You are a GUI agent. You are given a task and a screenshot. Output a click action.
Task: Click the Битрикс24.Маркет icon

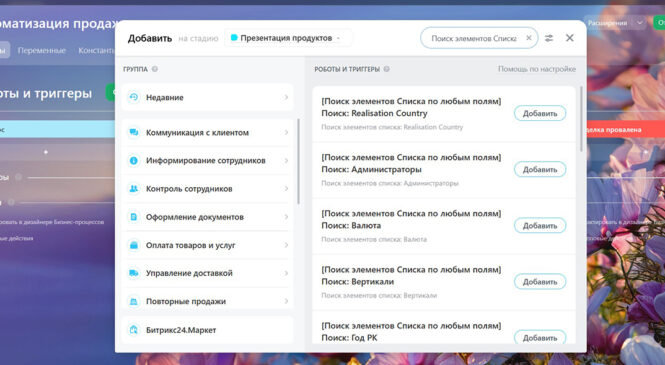click(134, 330)
